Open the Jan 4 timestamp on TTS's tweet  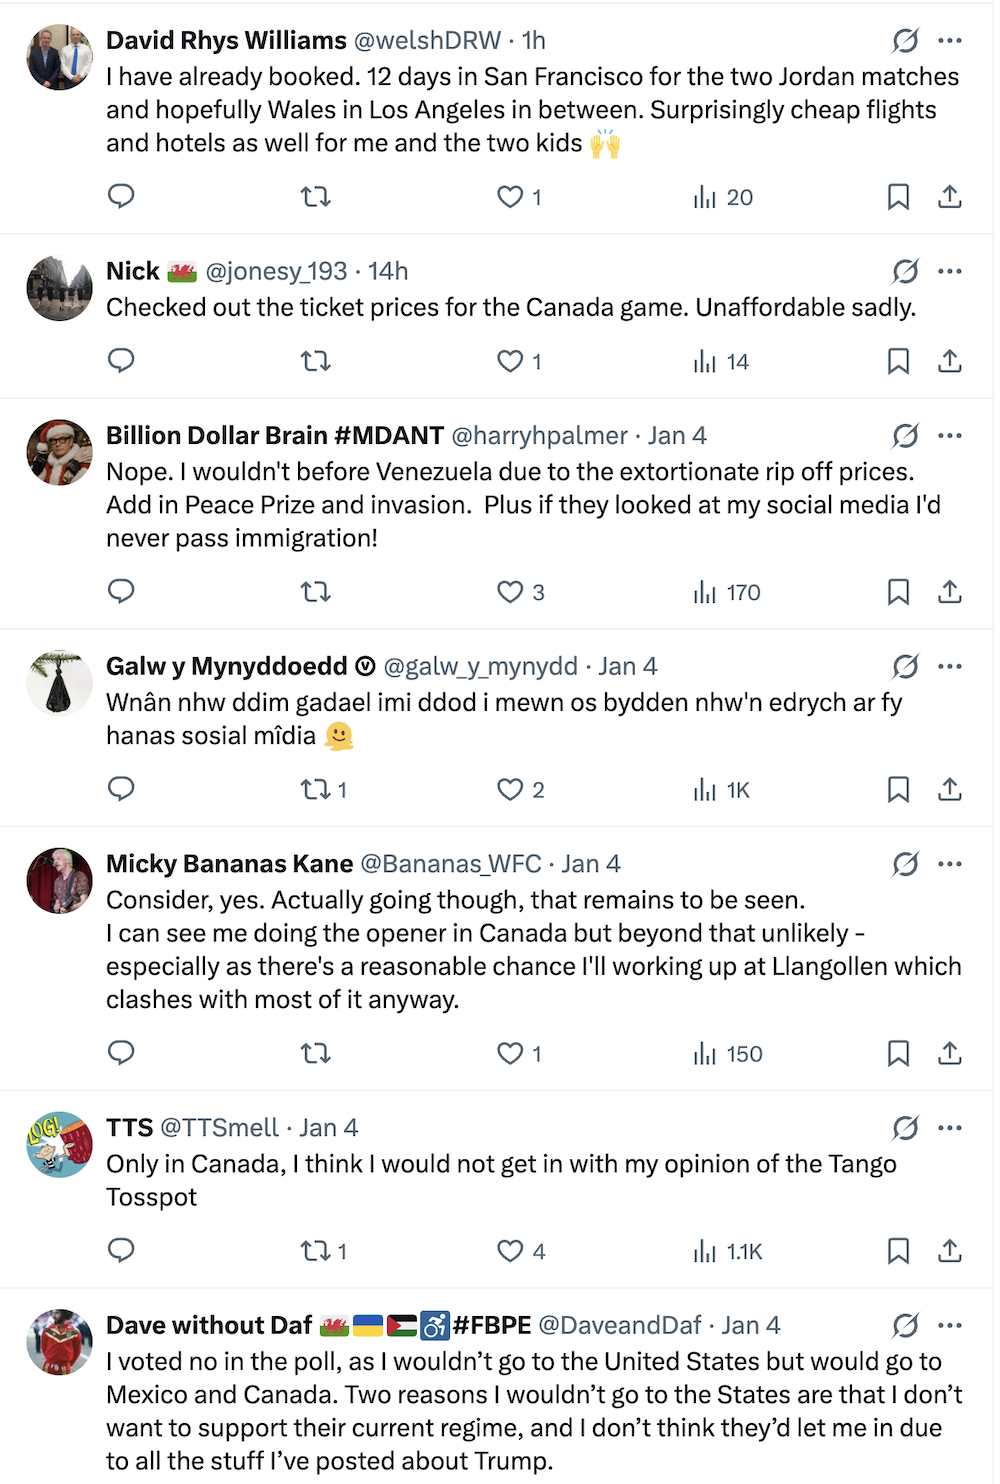click(328, 1128)
